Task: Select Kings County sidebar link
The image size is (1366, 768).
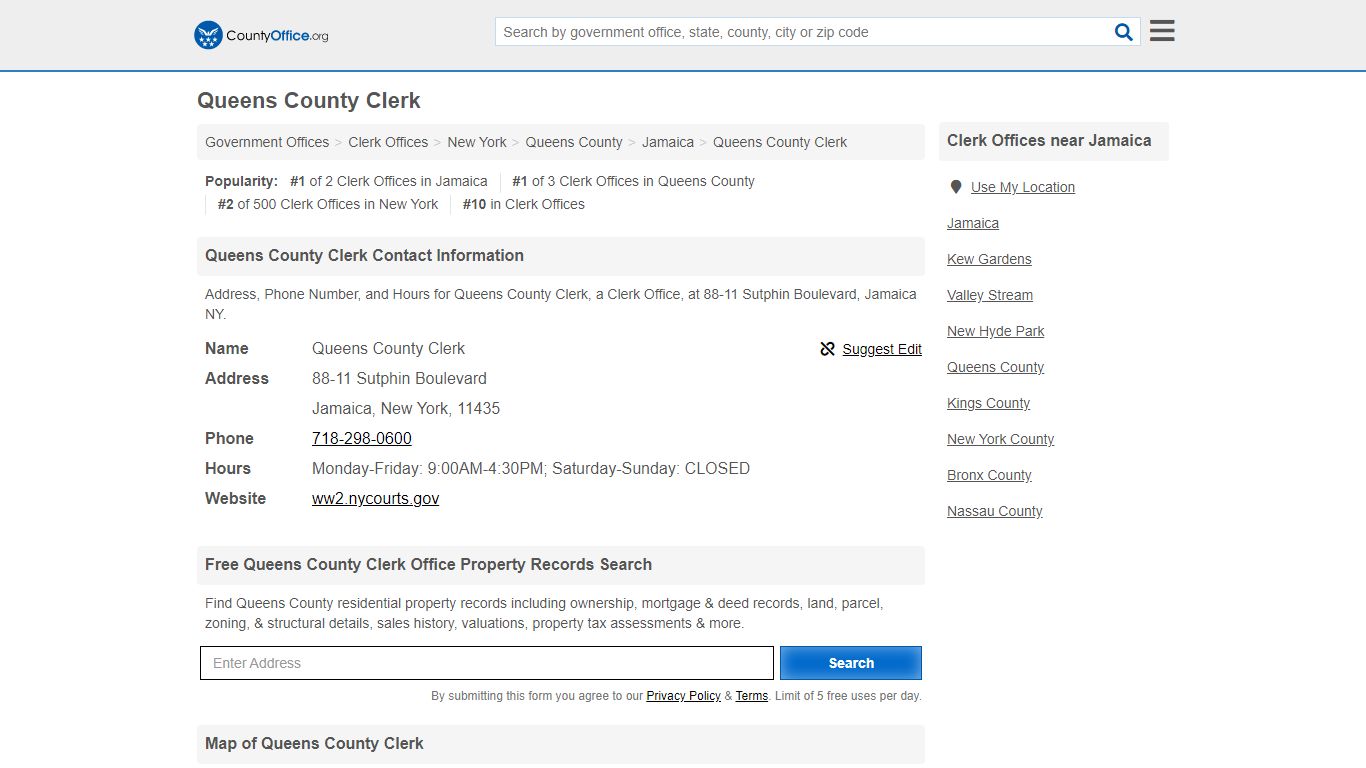Action: 988,403
